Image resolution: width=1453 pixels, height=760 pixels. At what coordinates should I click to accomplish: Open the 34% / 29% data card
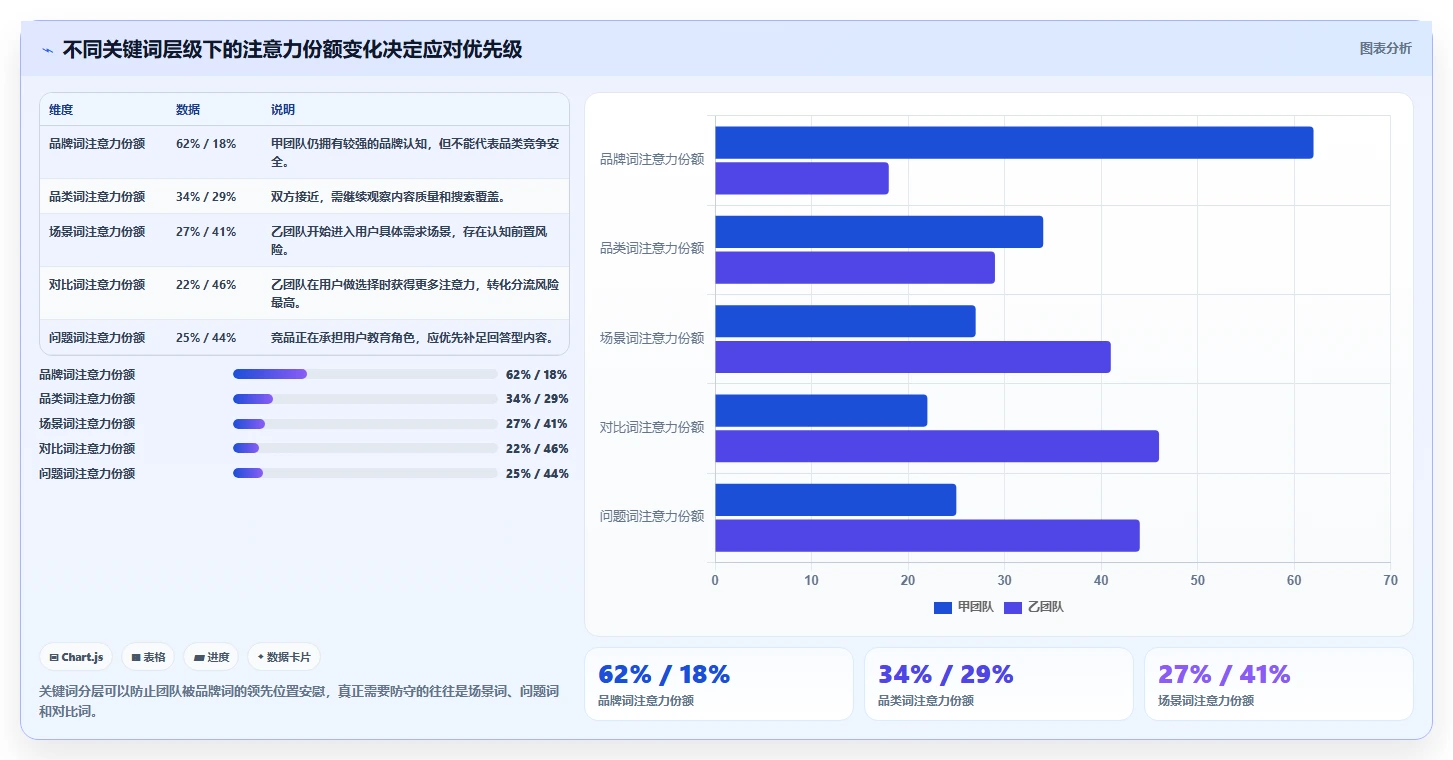tap(999, 684)
